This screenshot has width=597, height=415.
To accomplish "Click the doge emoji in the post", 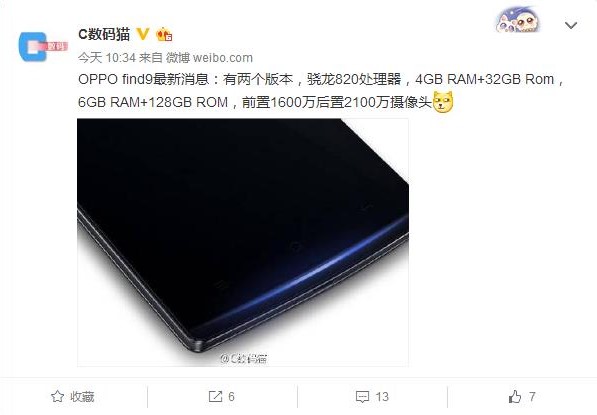I will [443, 102].
